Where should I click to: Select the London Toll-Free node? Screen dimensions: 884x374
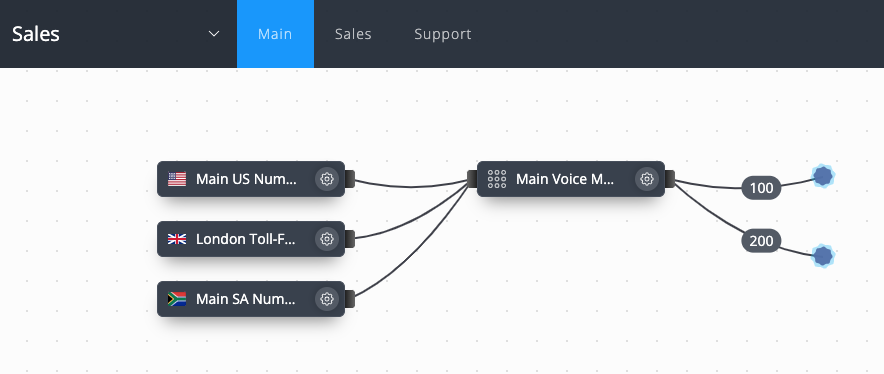[x=251, y=239]
